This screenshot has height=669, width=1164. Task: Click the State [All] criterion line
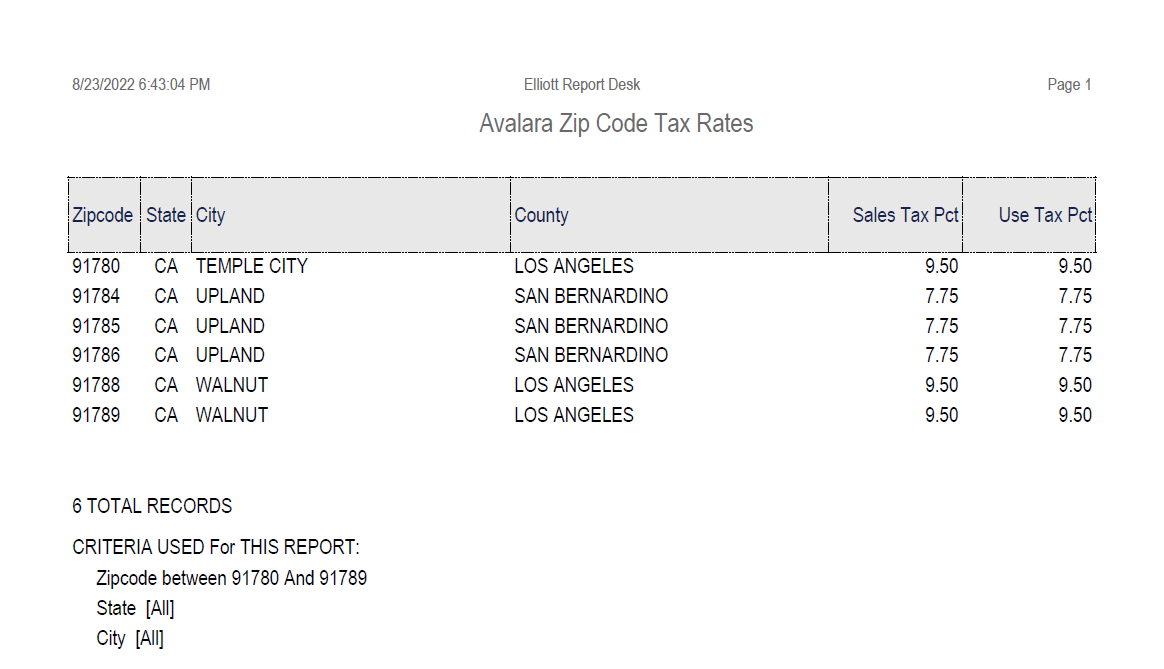135,609
